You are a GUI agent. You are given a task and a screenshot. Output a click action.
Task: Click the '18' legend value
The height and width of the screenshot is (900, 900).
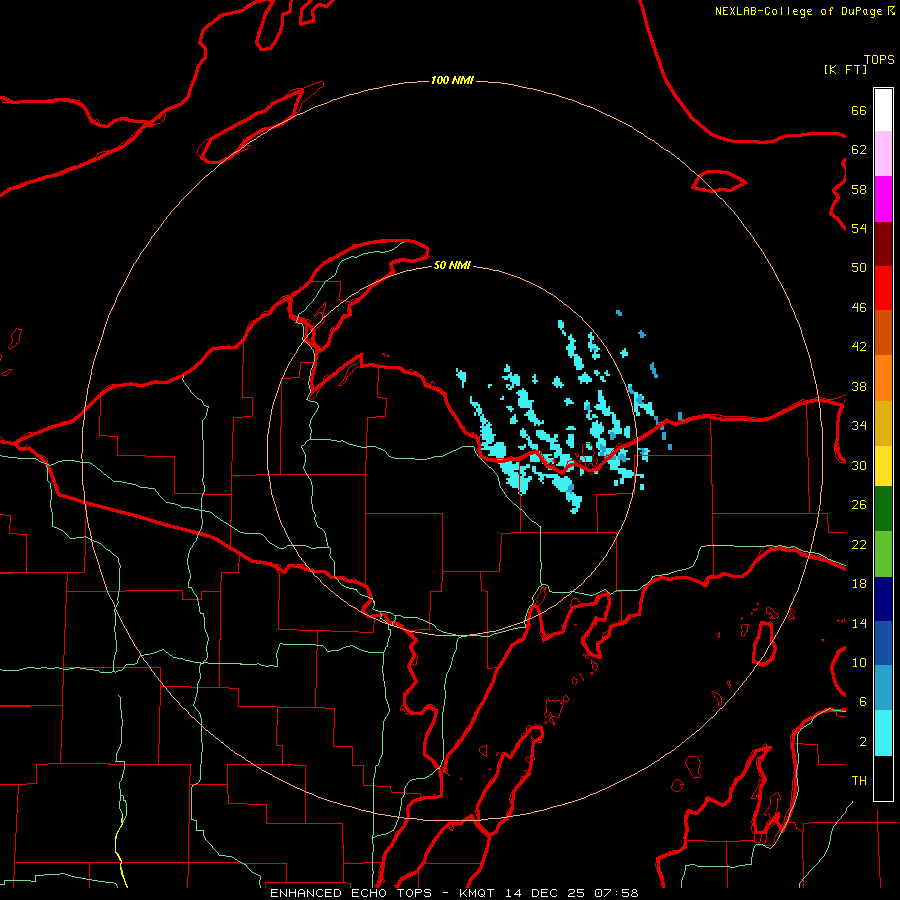tap(859, 584)
